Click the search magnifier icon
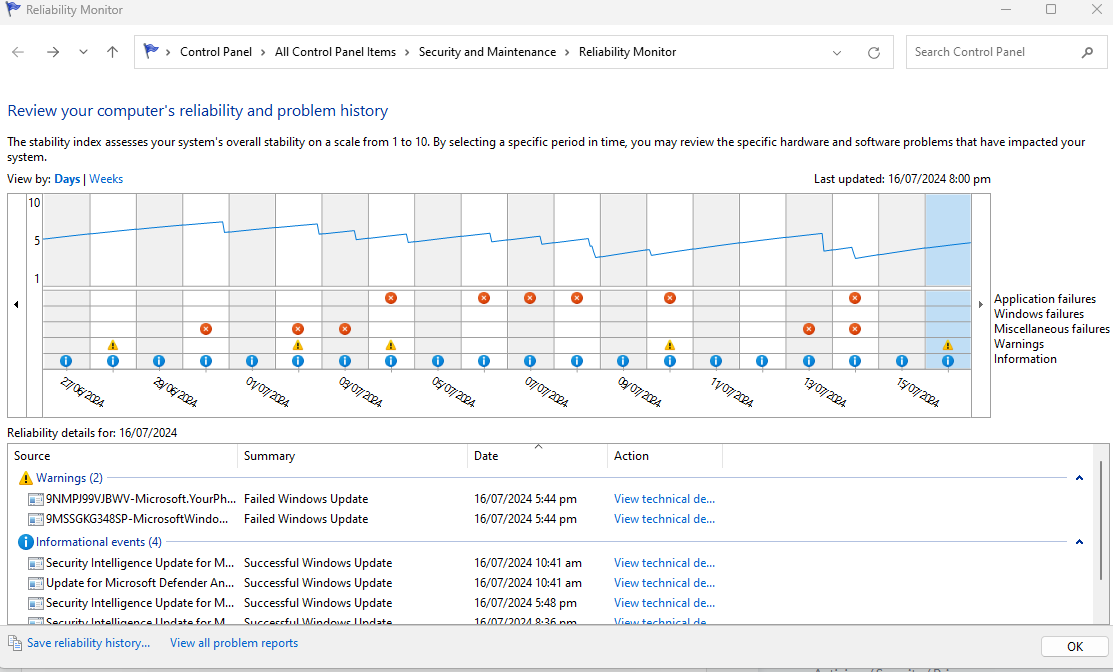 coord(1087,52)
